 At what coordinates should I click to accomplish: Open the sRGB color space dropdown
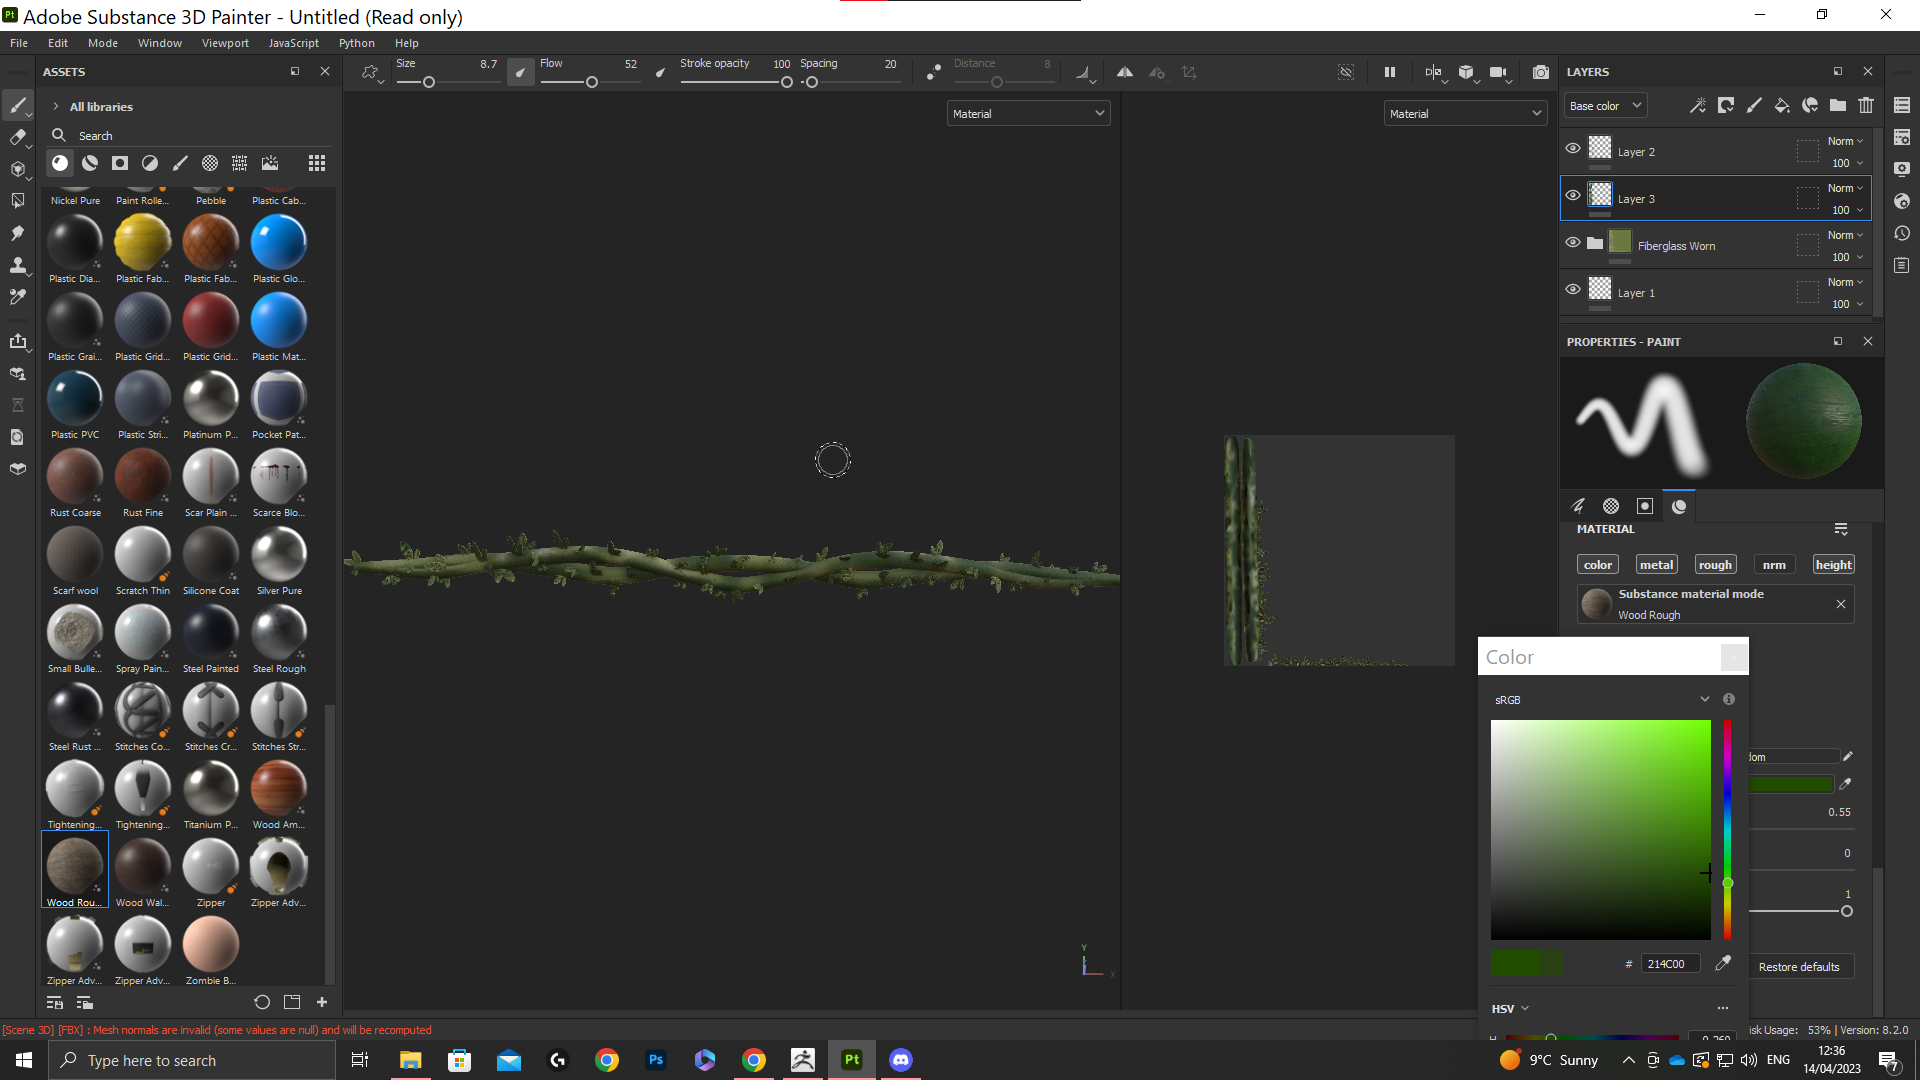[1601, 700]
